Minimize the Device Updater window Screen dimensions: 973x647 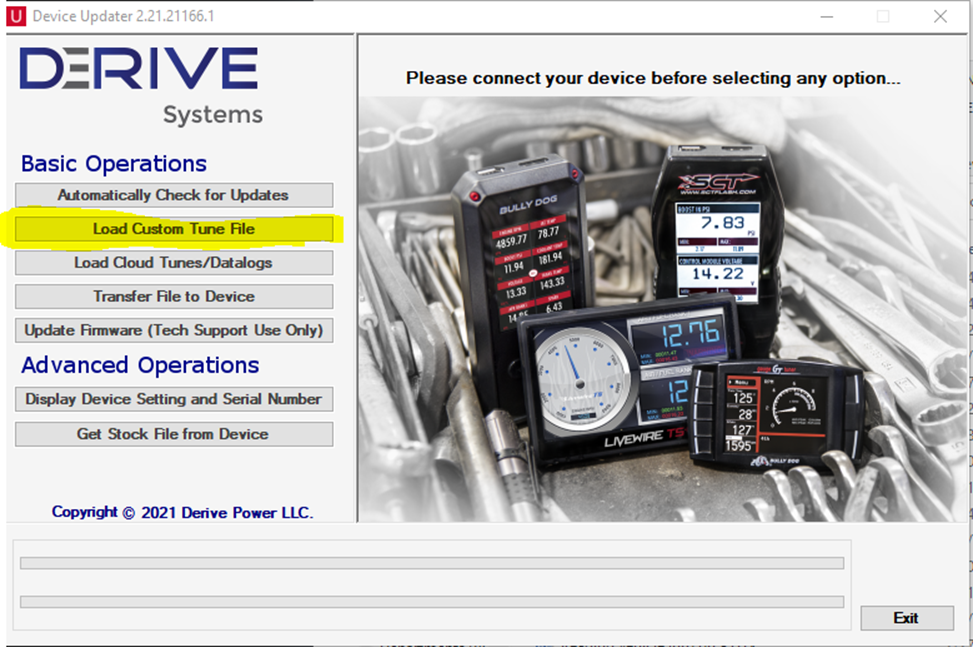[x=827, y=17]
